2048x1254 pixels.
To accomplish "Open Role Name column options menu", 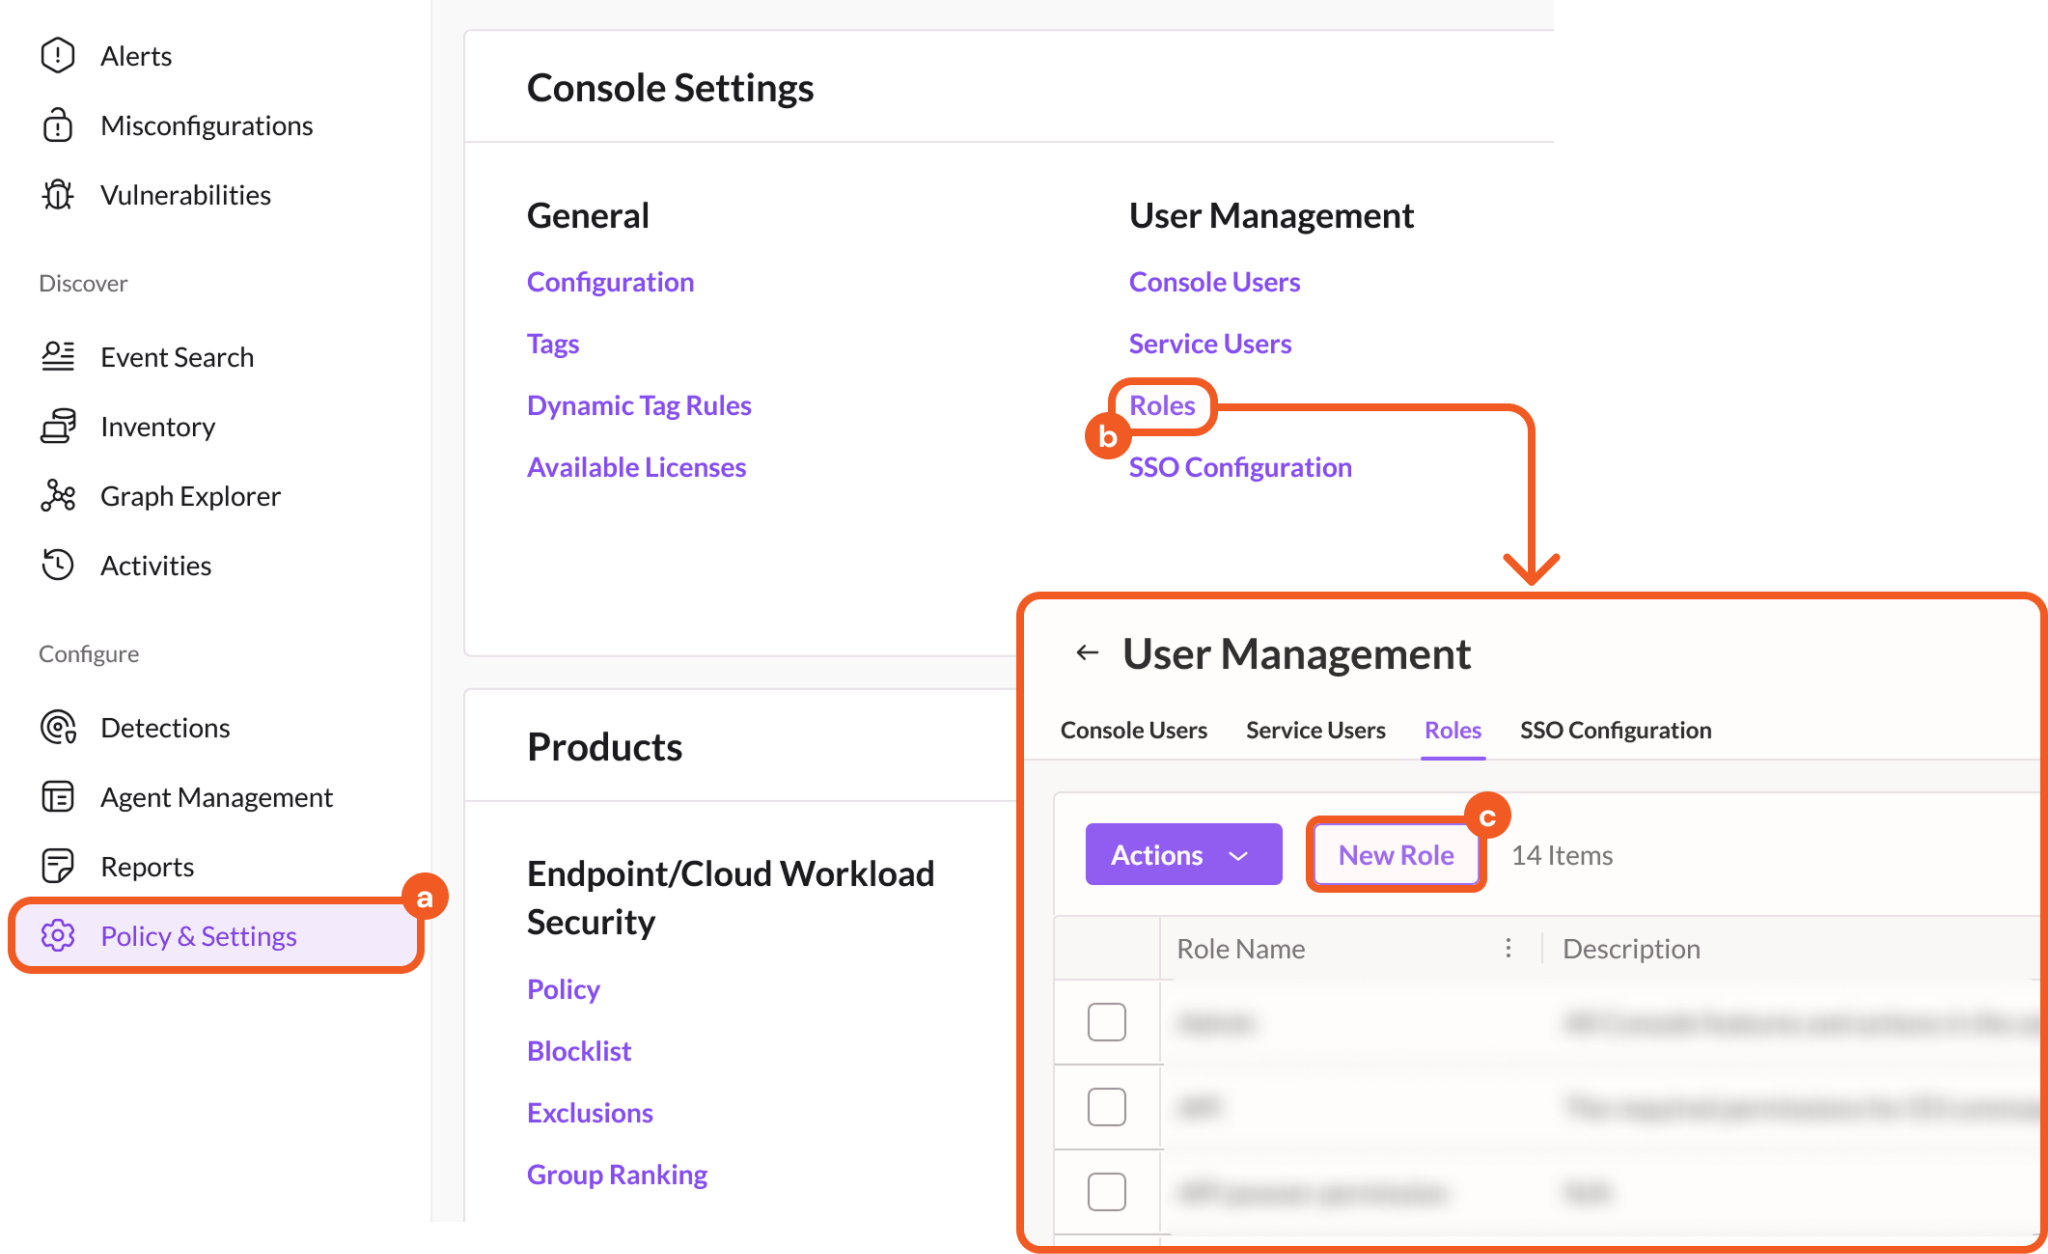I will [x=1508, y=948].
